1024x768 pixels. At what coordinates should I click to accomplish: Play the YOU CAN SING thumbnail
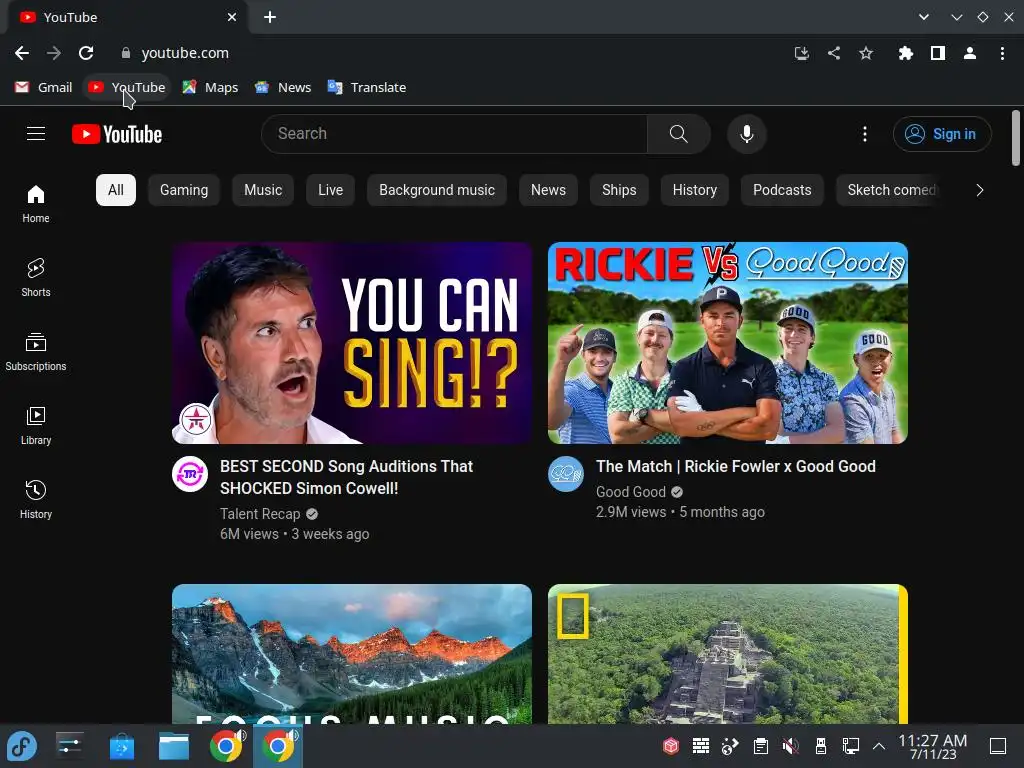(352, 343)
